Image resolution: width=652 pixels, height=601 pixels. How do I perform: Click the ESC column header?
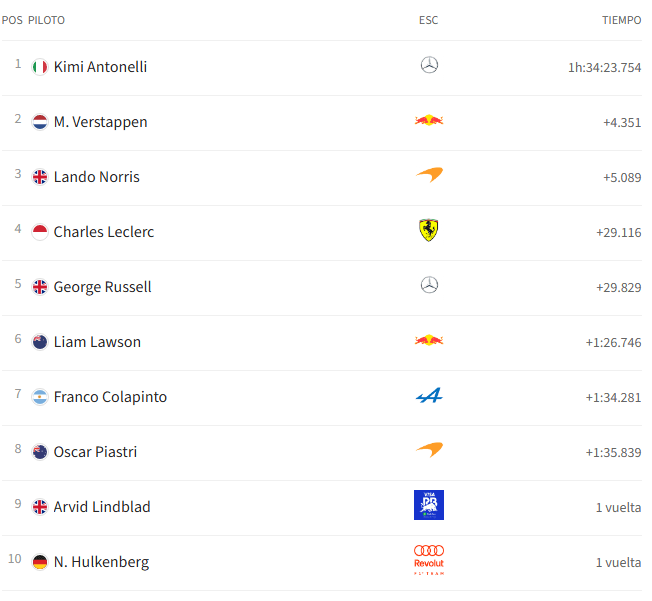(428, 20)
